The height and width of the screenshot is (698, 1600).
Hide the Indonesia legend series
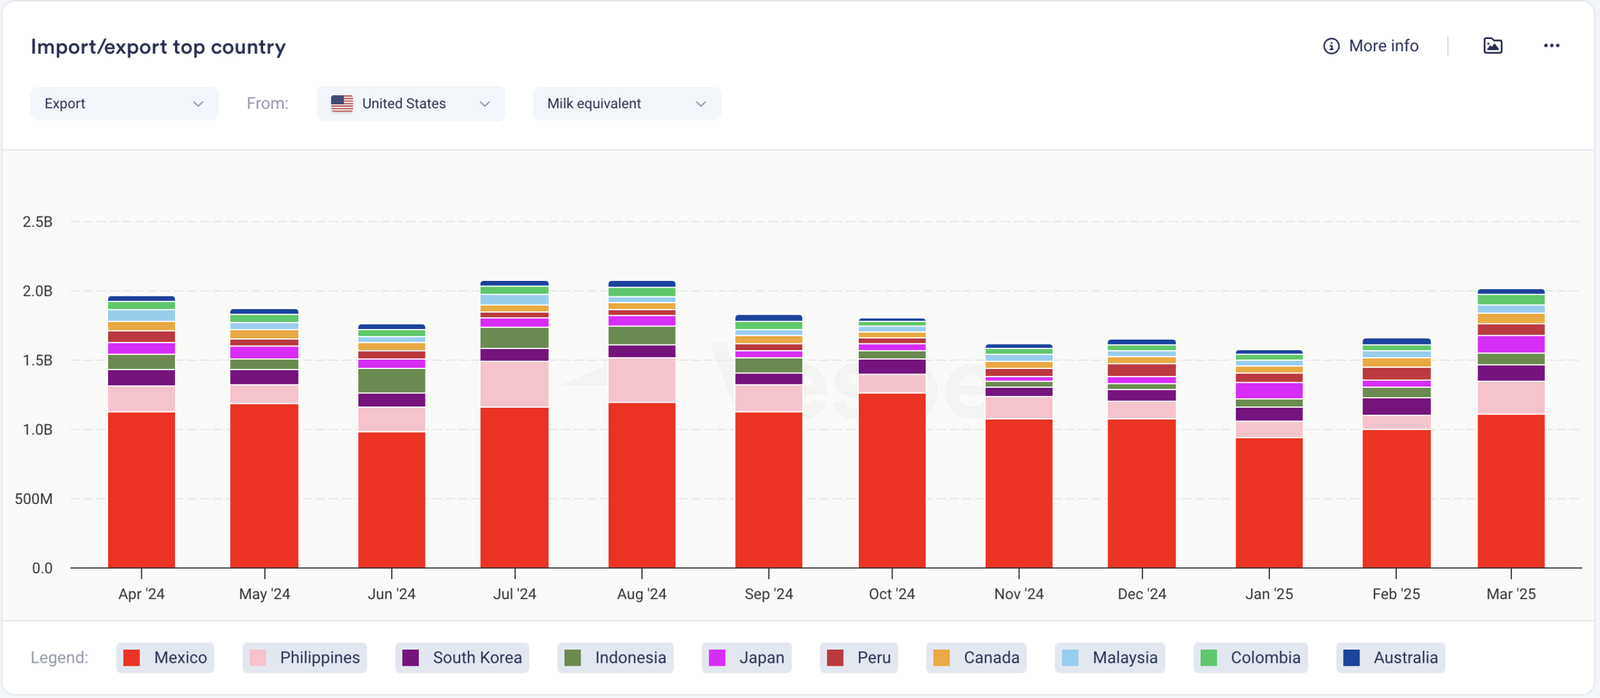(x=616, y=657)
